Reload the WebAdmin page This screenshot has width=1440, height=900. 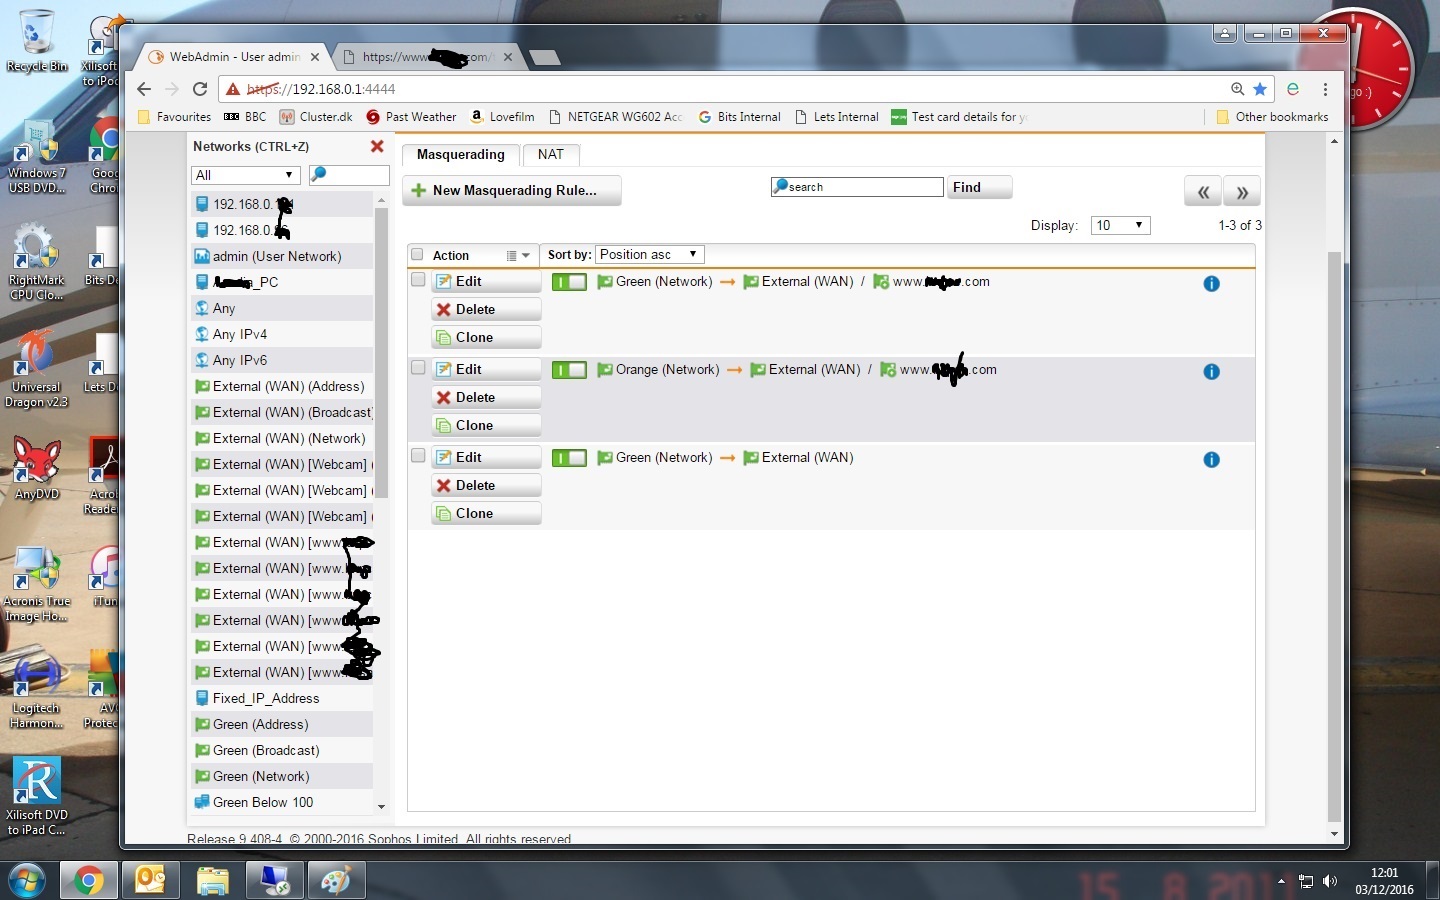200,89
